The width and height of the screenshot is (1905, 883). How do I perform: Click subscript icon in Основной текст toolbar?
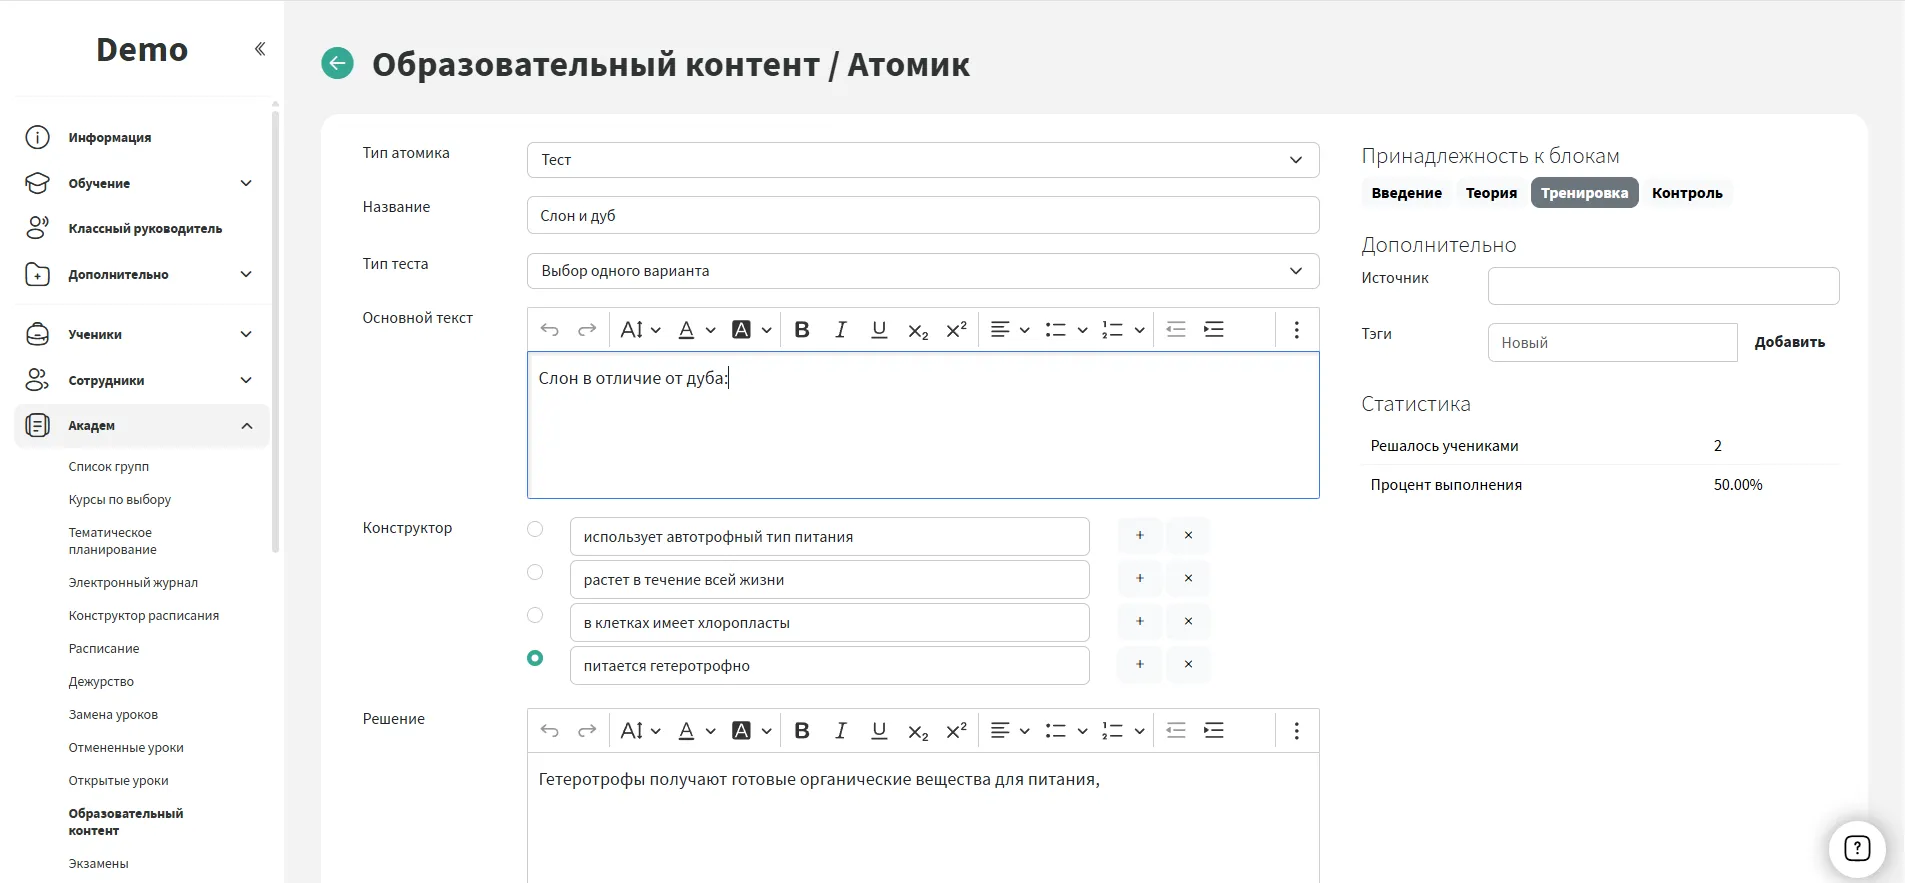pyautogui.click(x=917, y=330)
